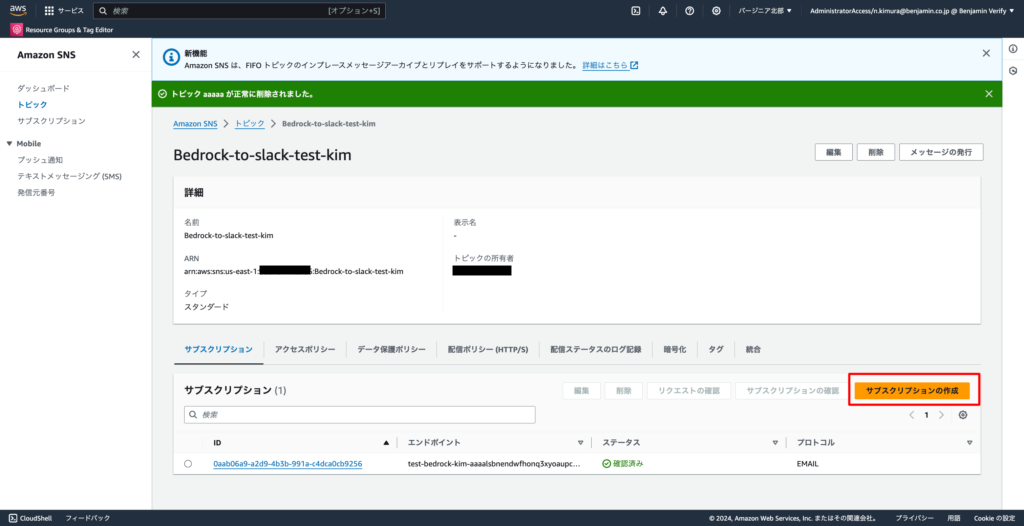Sort by ステータス column arrow

pos(775,443)
